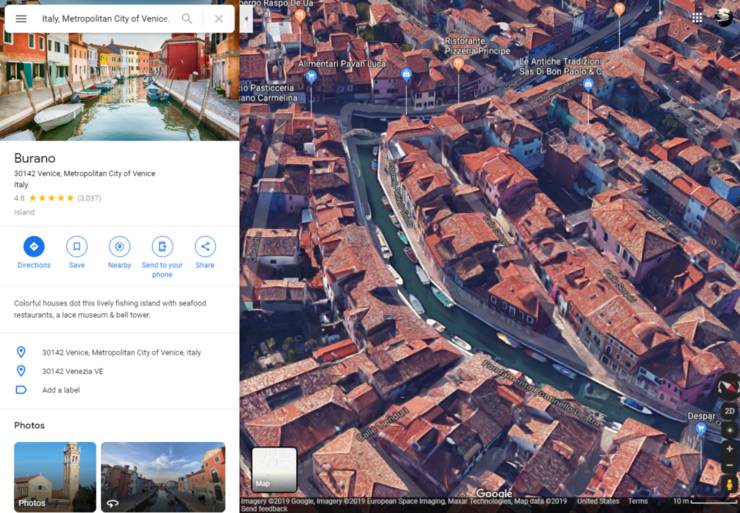This screenshot has height=513, width=740.
Task: Open the bell tower Photos thumbnail
Action: coord(55,476)
